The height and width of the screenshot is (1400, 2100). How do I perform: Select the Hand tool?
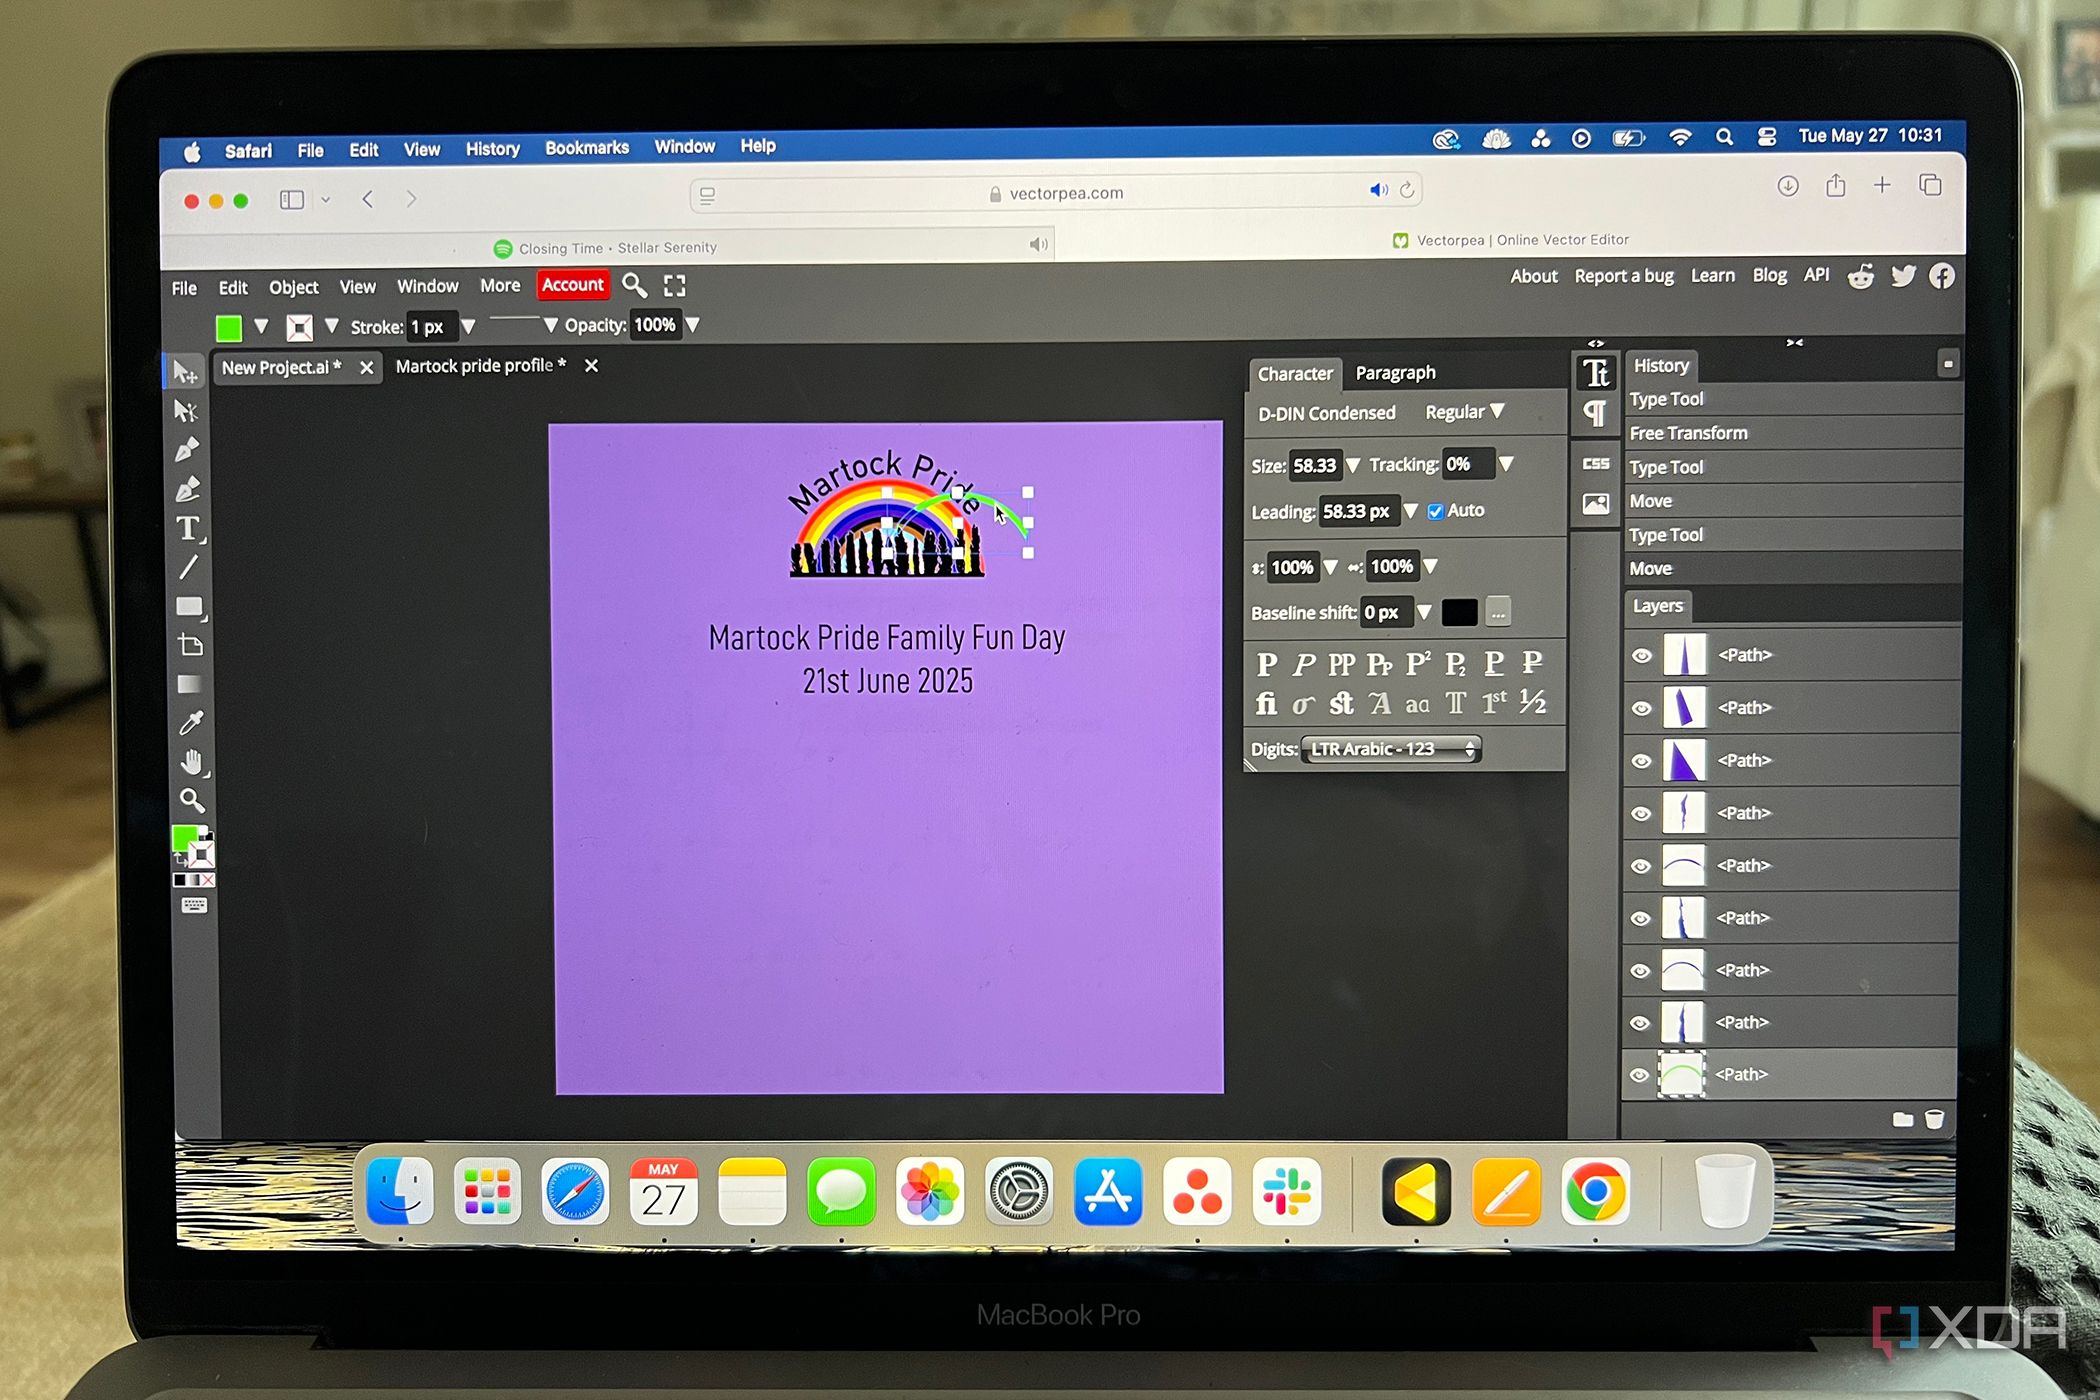tap(192, 762)
